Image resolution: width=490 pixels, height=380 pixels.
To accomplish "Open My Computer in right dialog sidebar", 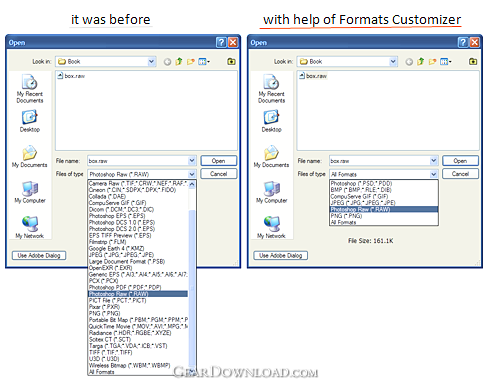I will (271, 192).
